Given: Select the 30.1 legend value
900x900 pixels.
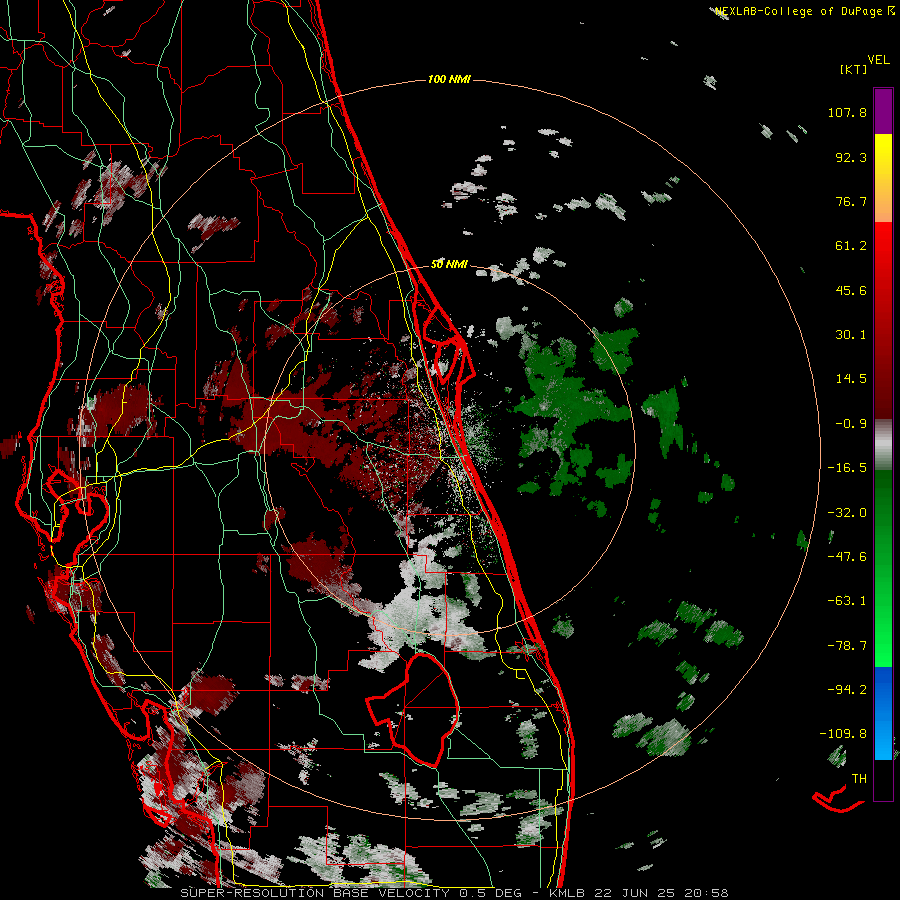Looking at the screenshot, I should [851, 335].
